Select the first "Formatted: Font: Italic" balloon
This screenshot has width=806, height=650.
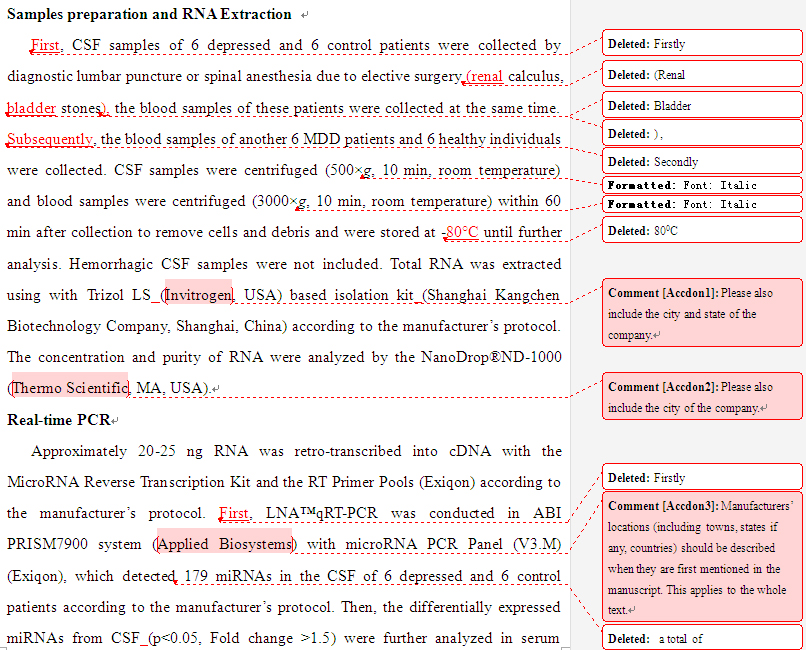click(x=700, y=185)
